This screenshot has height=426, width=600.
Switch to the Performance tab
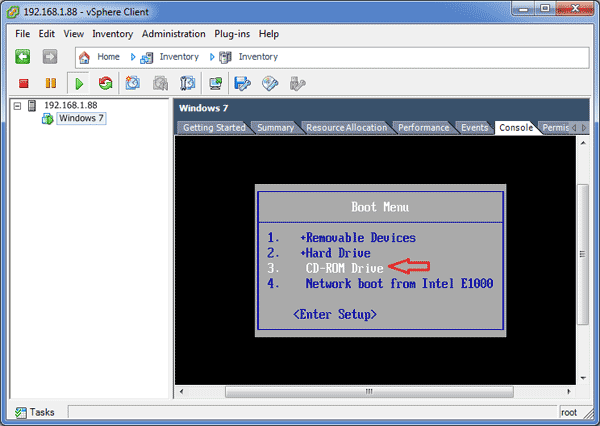[x=423, y=128]
